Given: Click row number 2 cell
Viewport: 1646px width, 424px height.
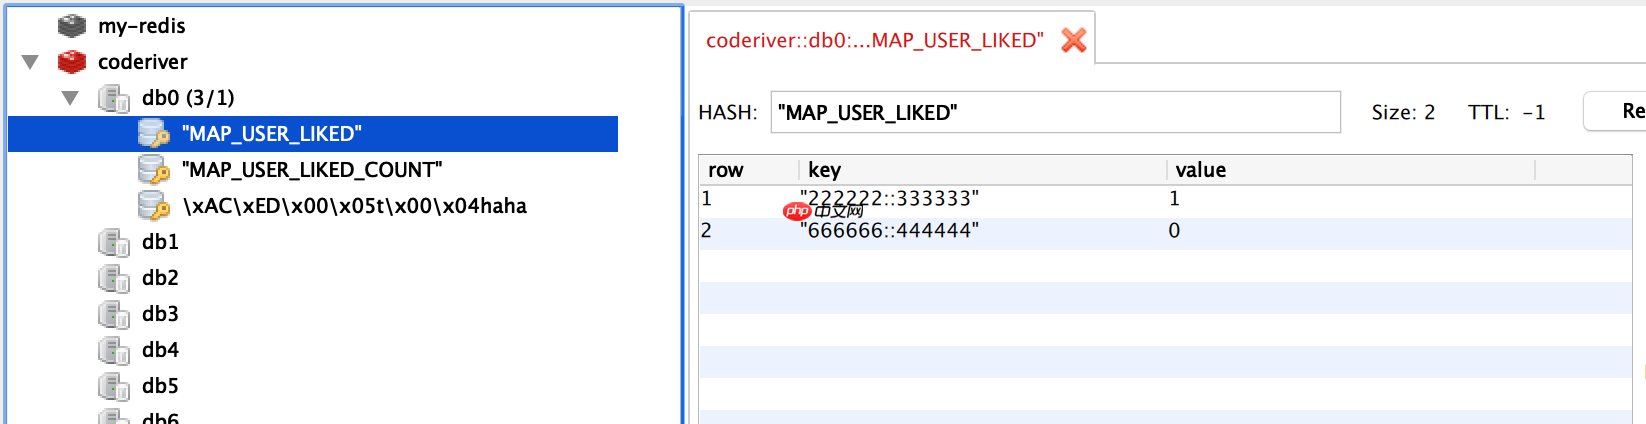Looking at the screenshot, I should coord(707,231).
